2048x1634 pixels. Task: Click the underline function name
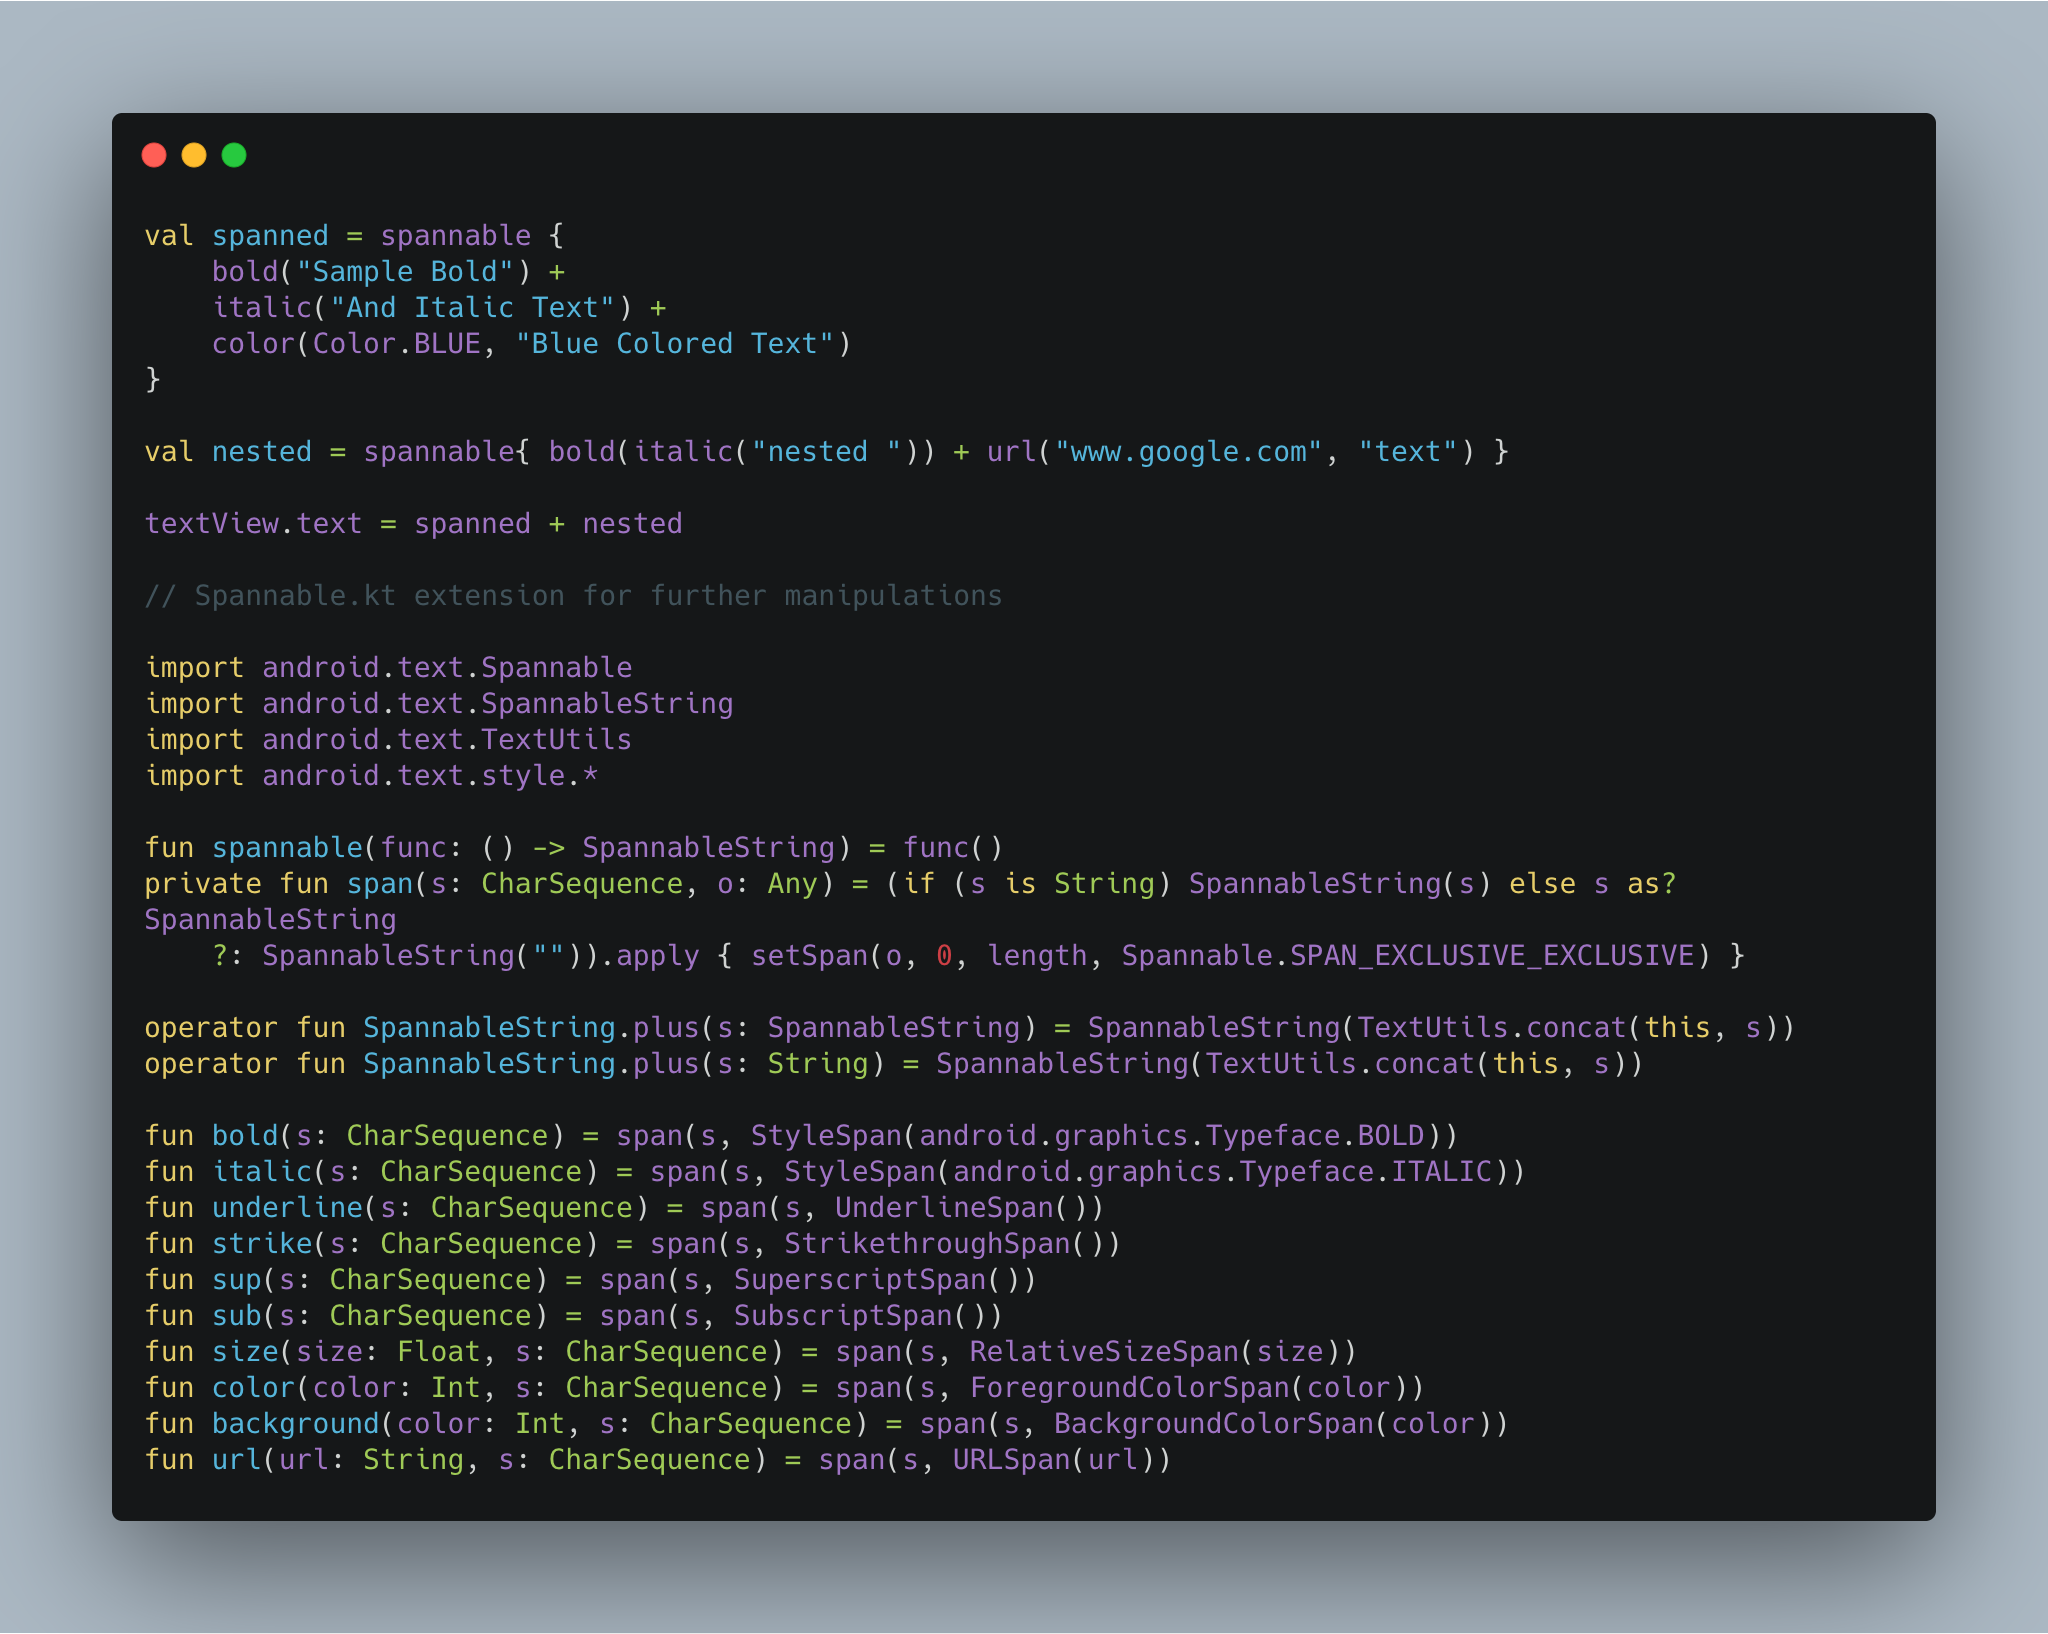click(287, 1208)
